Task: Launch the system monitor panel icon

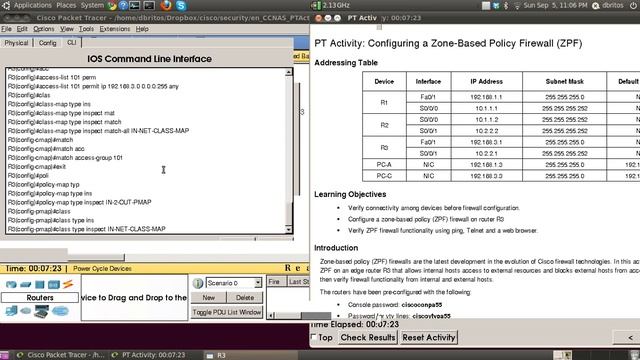Action: 135,6
